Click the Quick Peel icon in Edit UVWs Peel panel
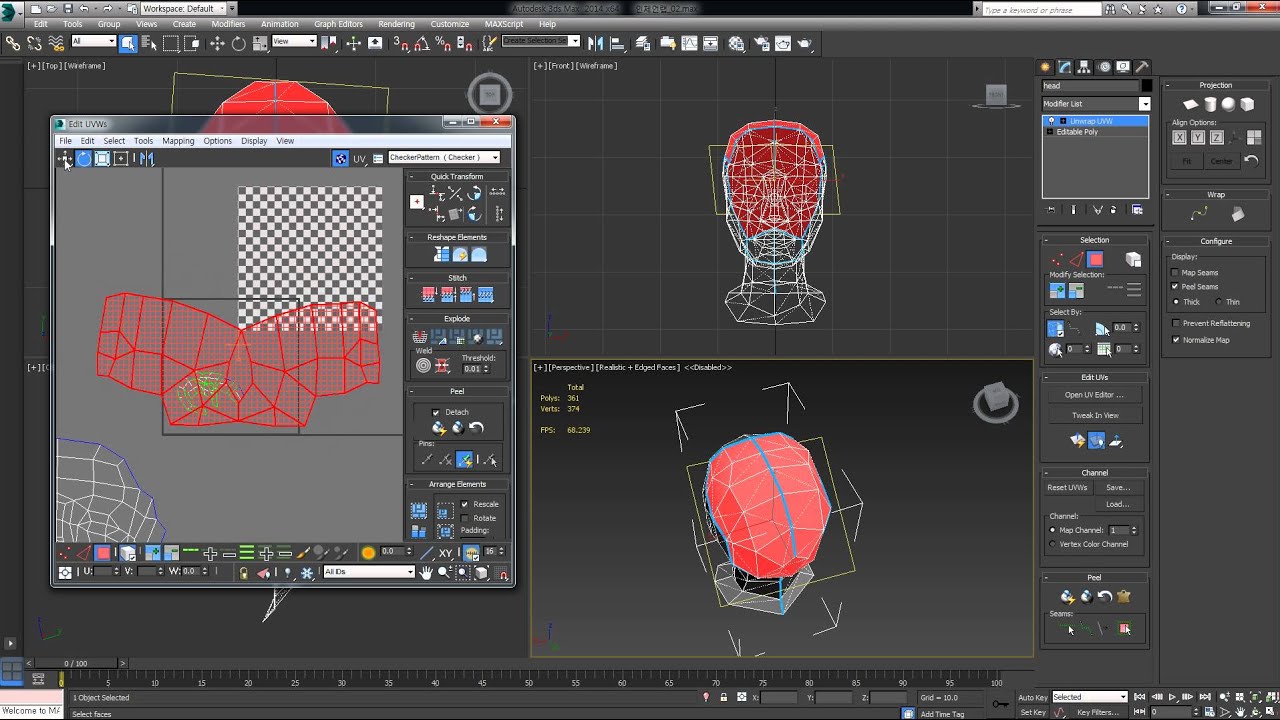1280x720 pixels. [x=439, y=428]
